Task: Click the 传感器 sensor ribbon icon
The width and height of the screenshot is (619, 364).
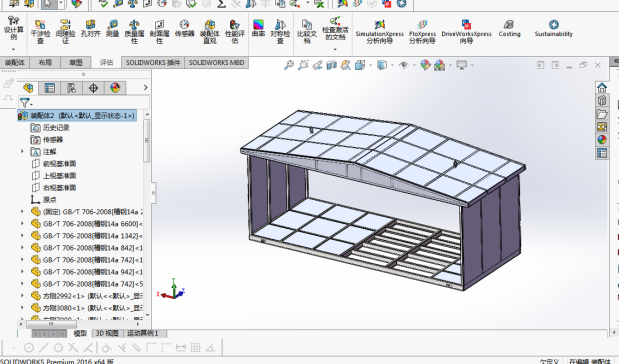Action: (x=184, y=28)
